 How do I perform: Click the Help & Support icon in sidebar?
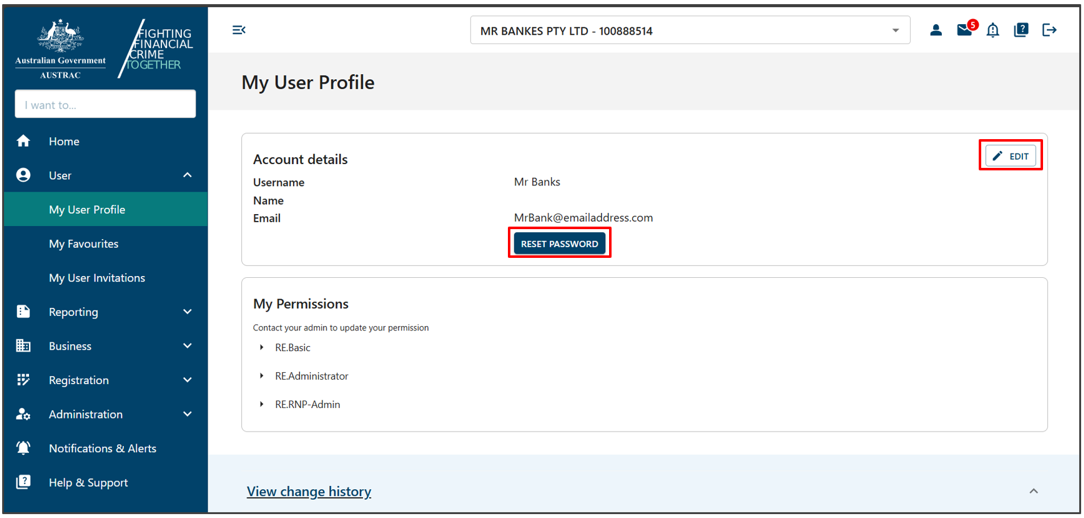(24, 483)
